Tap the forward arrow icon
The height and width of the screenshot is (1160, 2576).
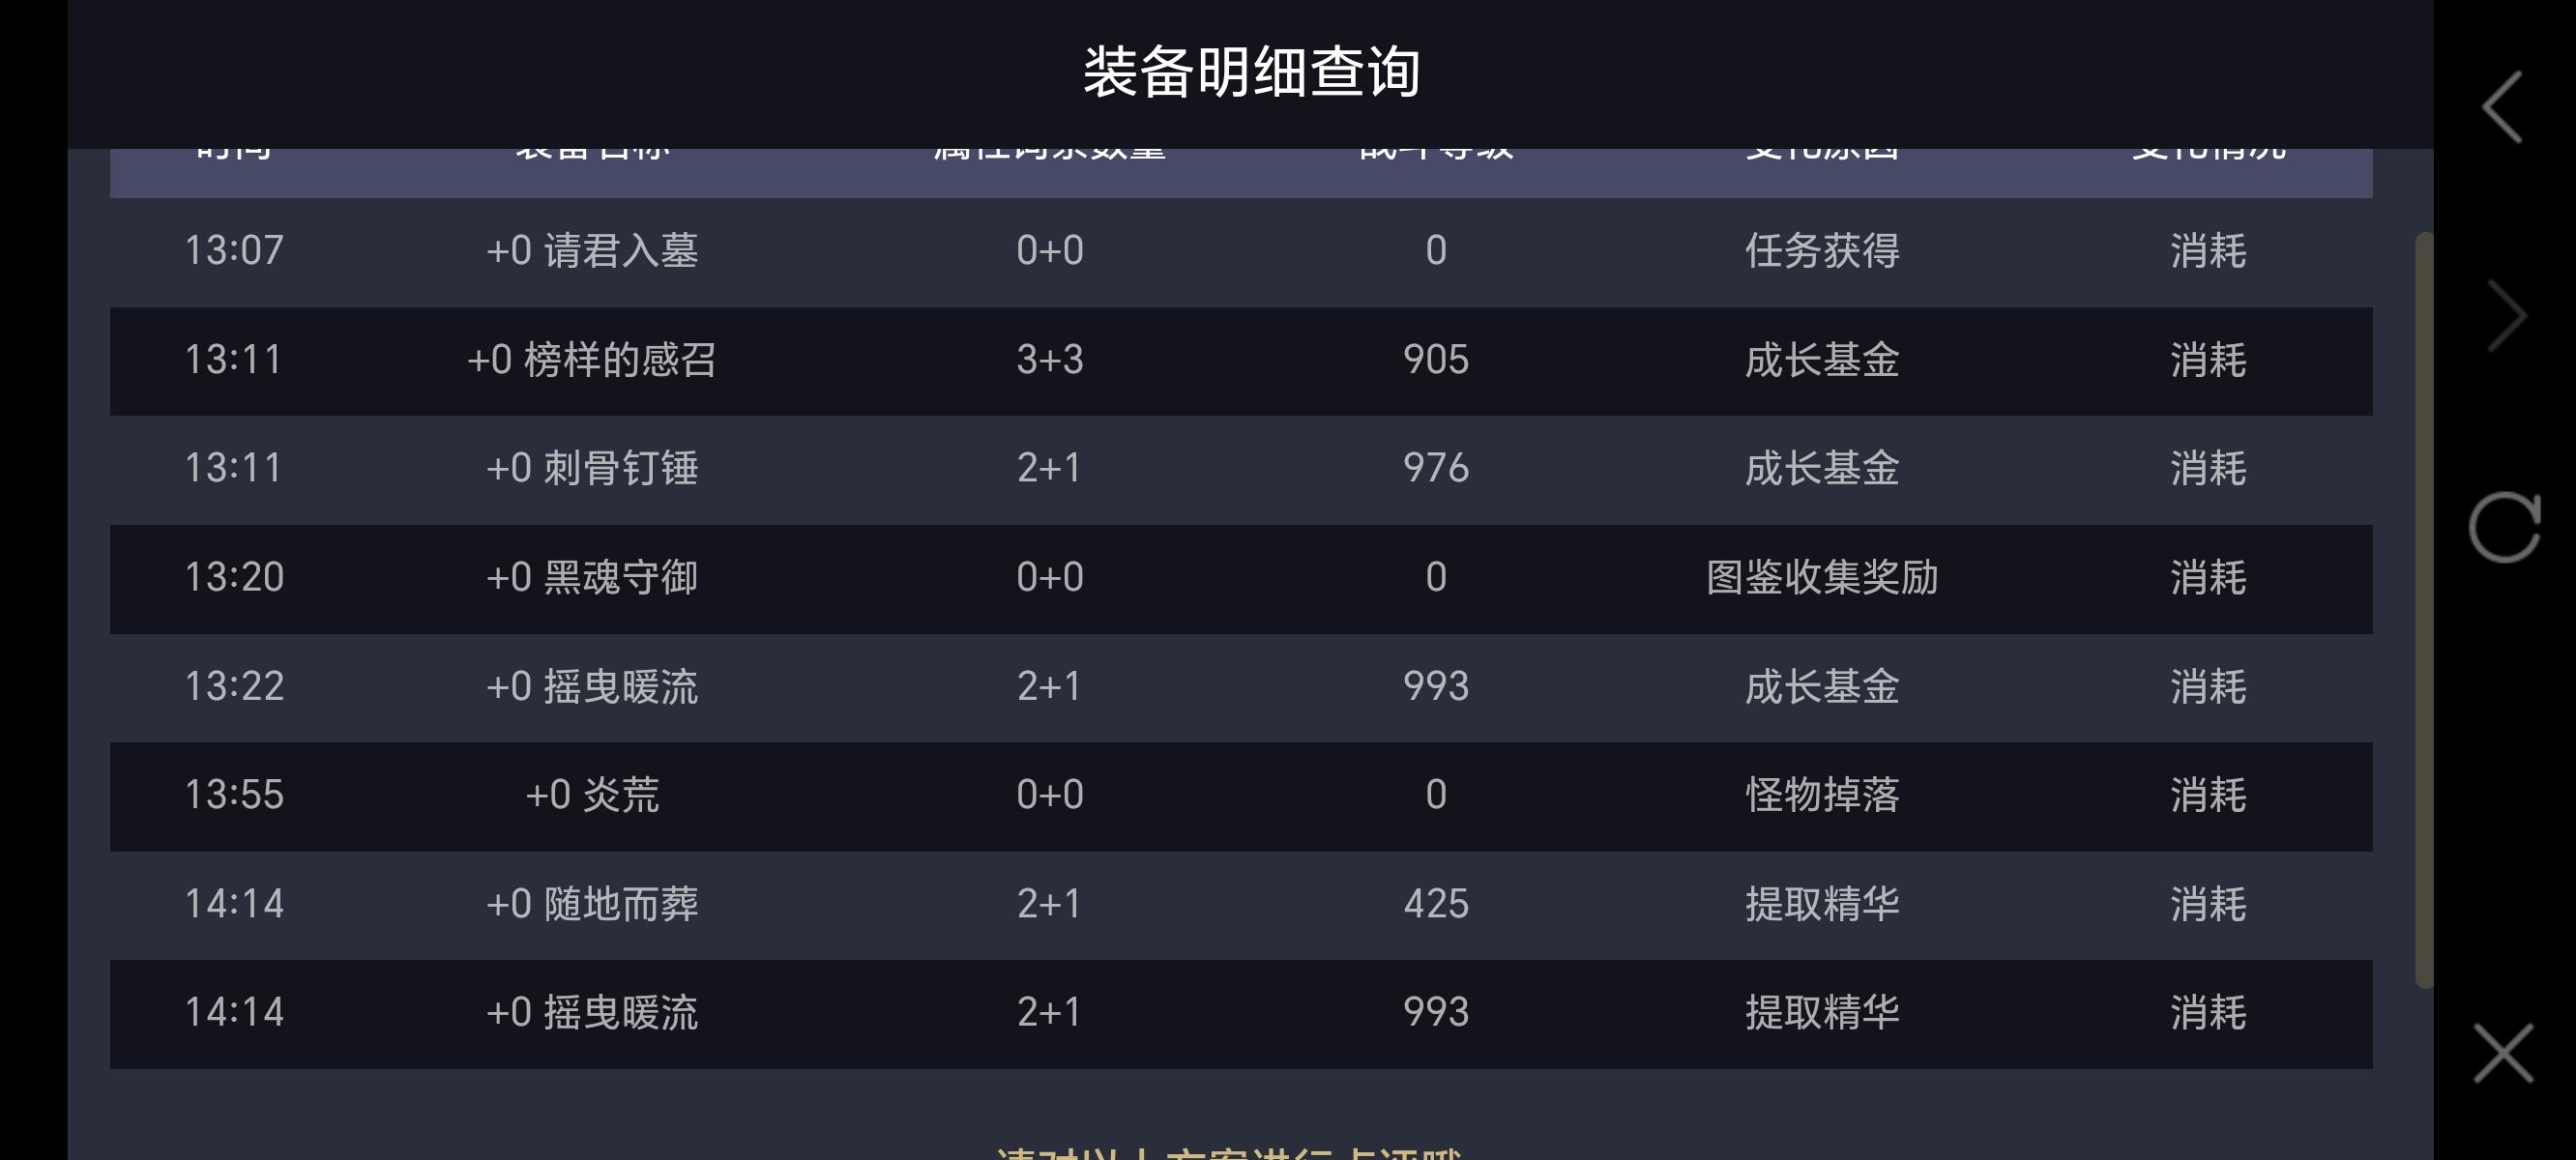click(2506, 316)
